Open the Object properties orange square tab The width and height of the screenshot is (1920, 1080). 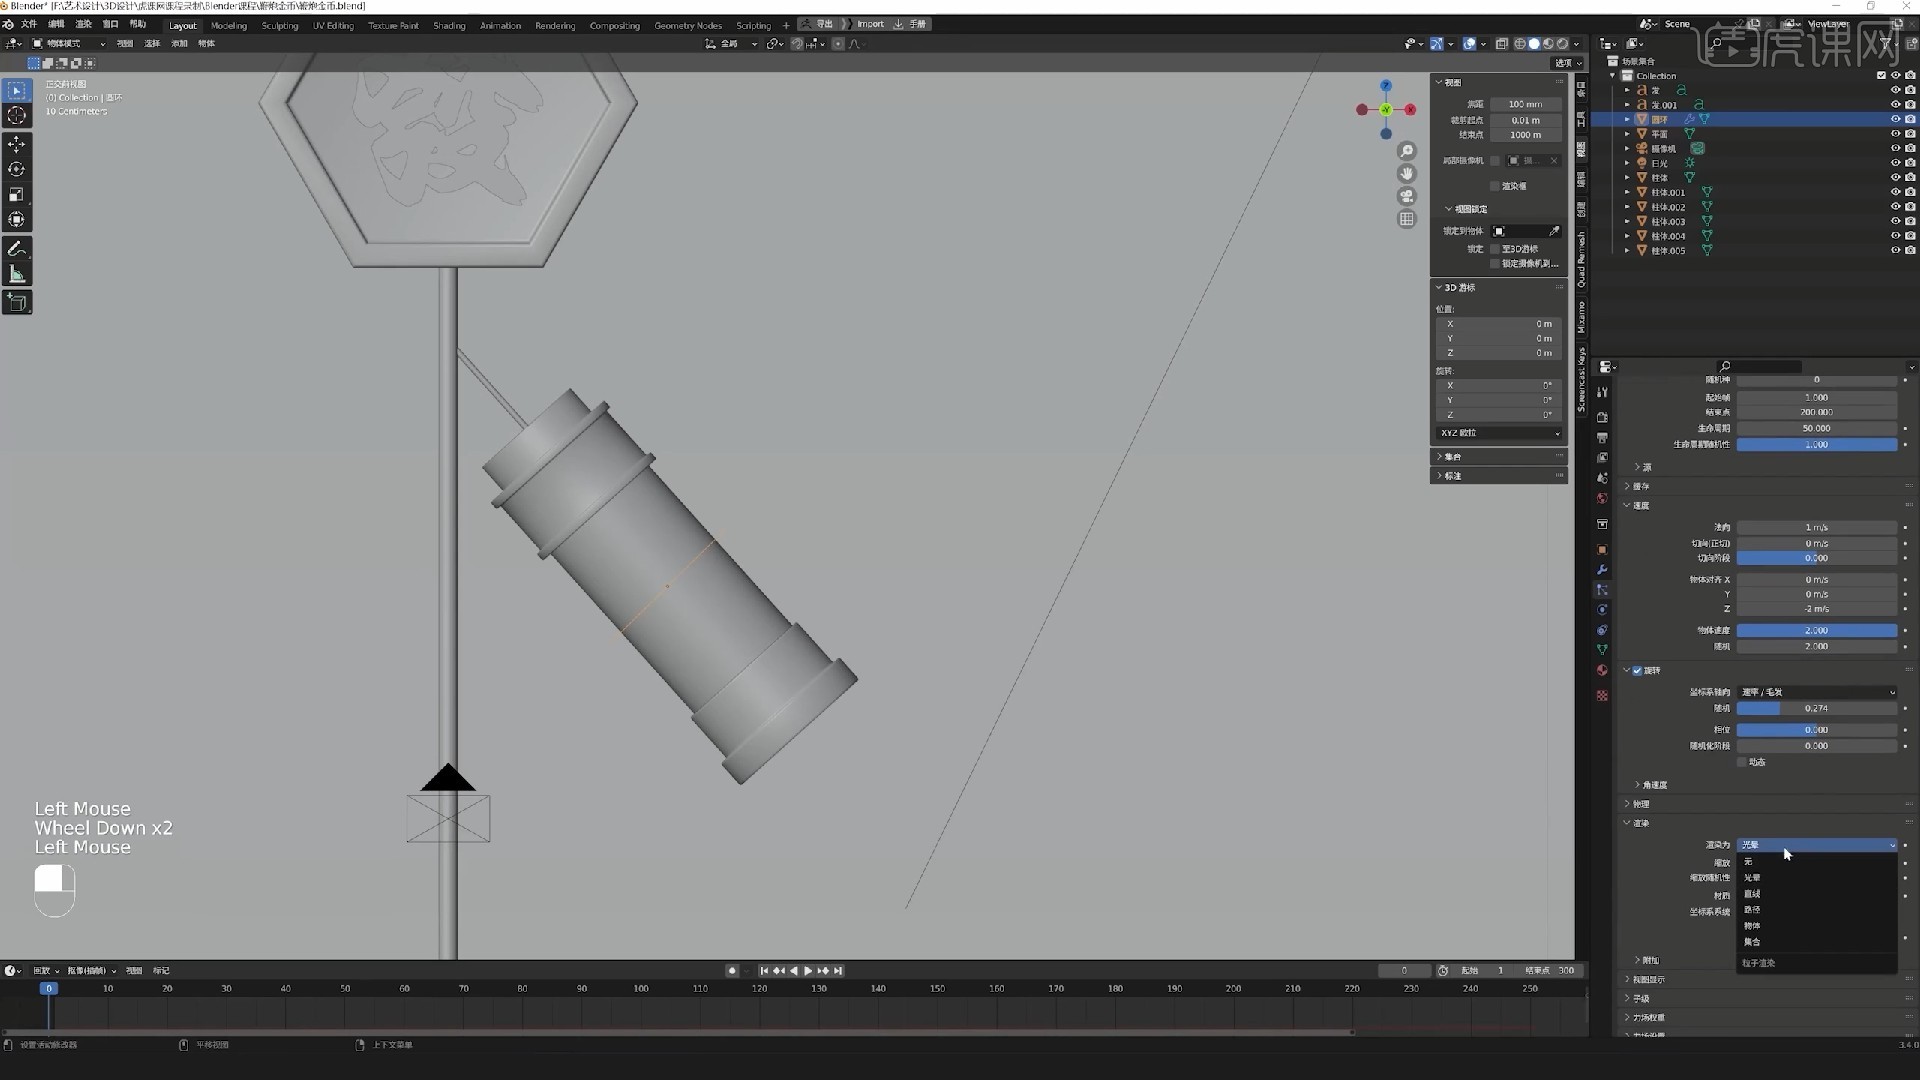(x=1602, y=550)
